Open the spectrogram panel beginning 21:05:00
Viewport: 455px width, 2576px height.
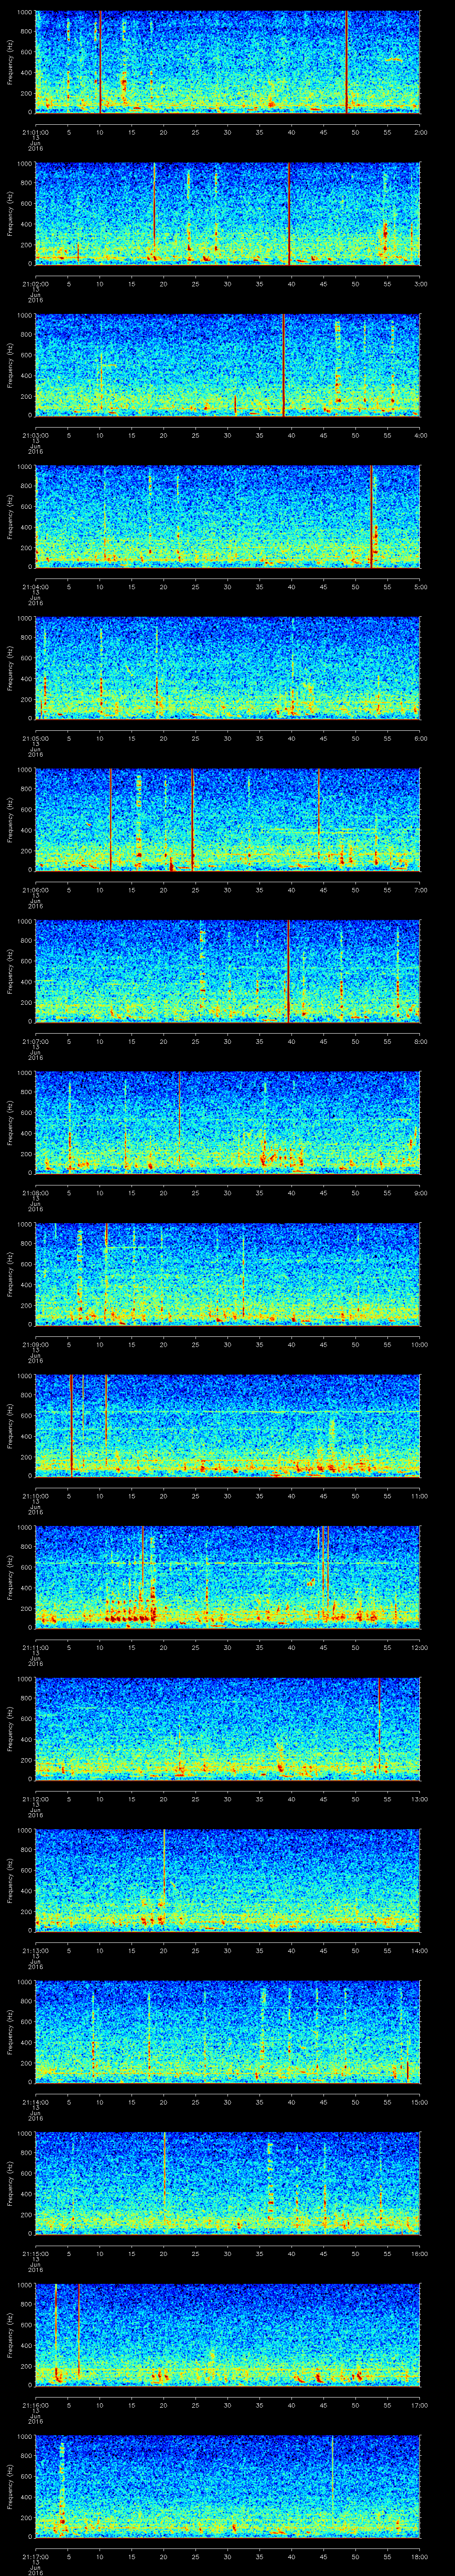point(228,668)
